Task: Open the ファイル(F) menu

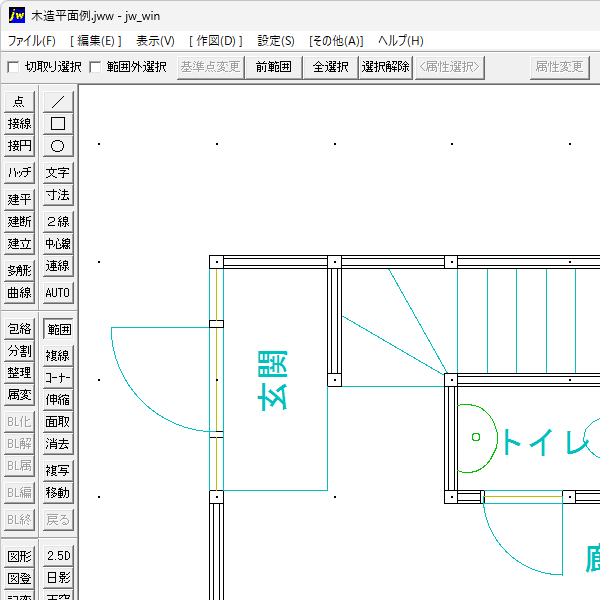Action: tap(31, 41)
